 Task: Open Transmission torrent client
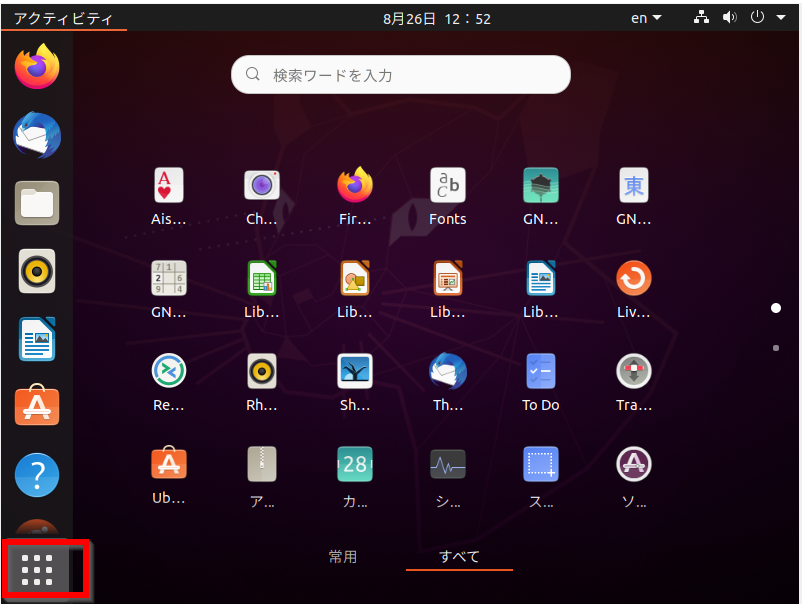click(634, 382)
